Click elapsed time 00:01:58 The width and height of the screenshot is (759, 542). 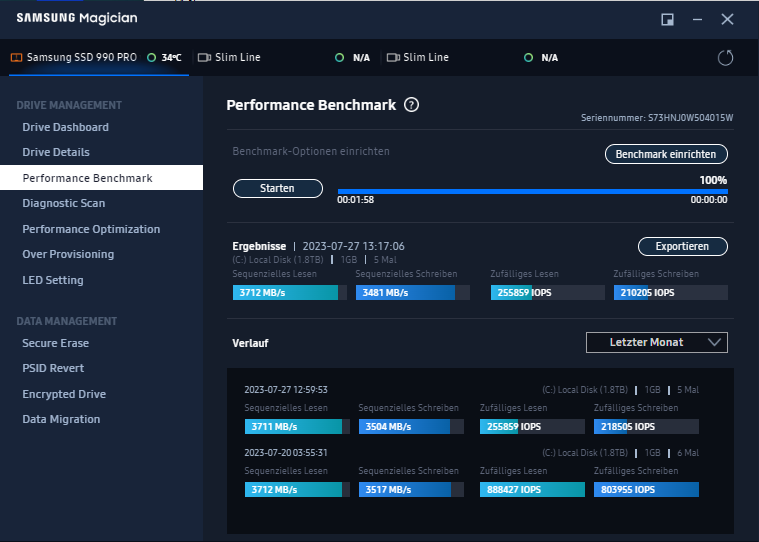(x=355, y=200)
